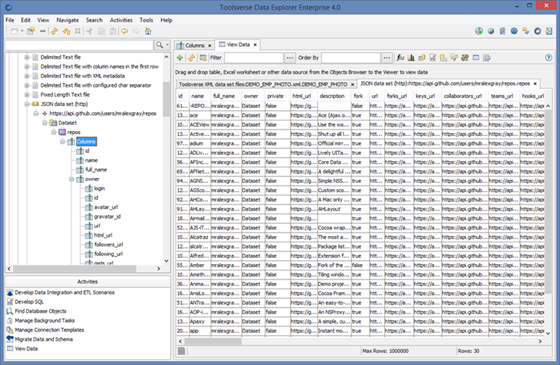Click into the Filter input field

coord(254,58)
